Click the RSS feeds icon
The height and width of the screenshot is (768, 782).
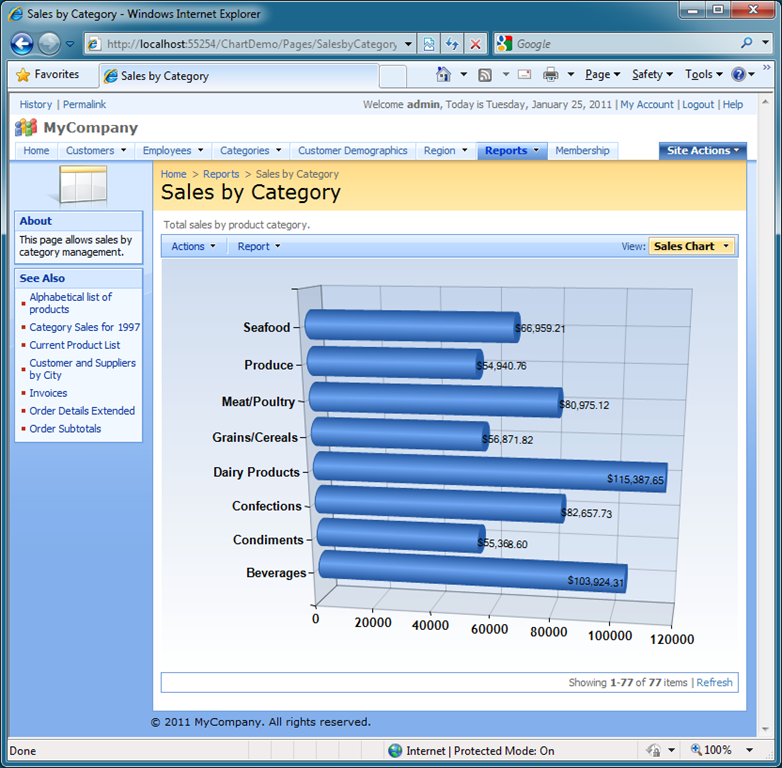[x=485, y=75]
